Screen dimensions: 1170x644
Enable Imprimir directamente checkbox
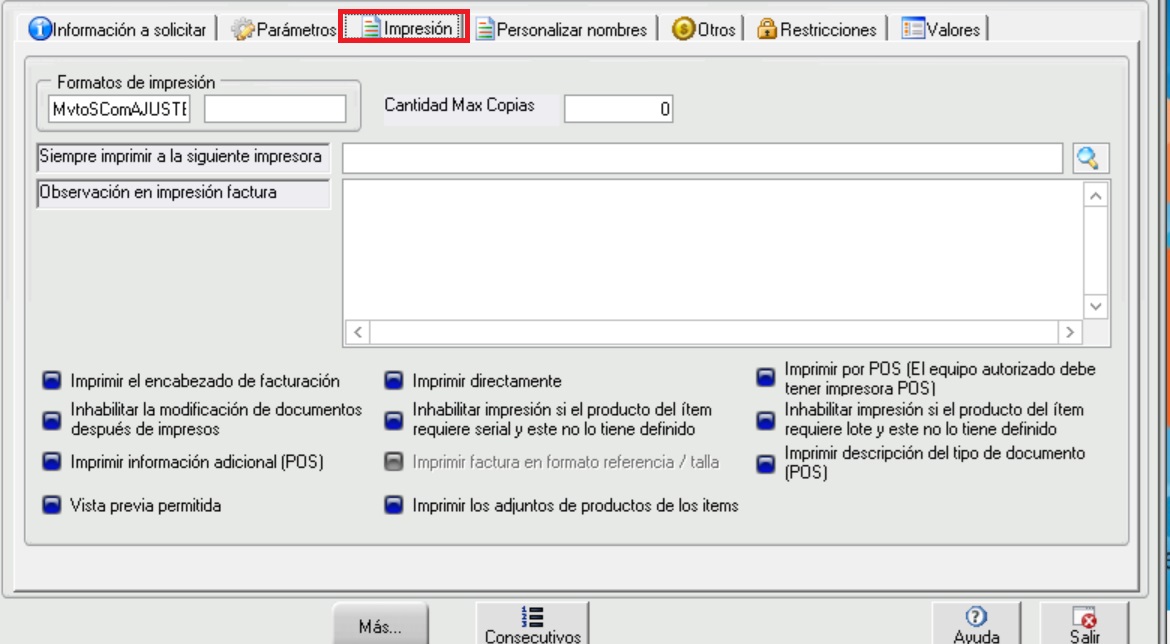(x=394, y=381)
